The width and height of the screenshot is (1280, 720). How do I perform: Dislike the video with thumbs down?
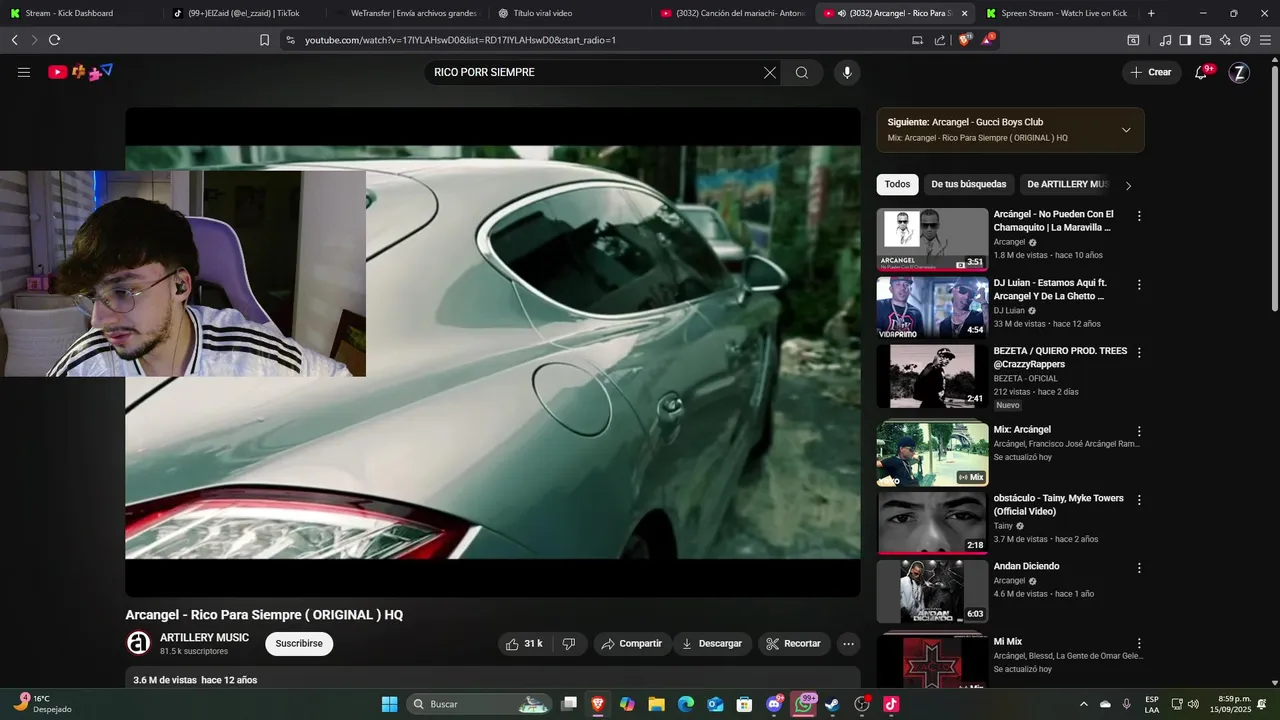point(569,644)
